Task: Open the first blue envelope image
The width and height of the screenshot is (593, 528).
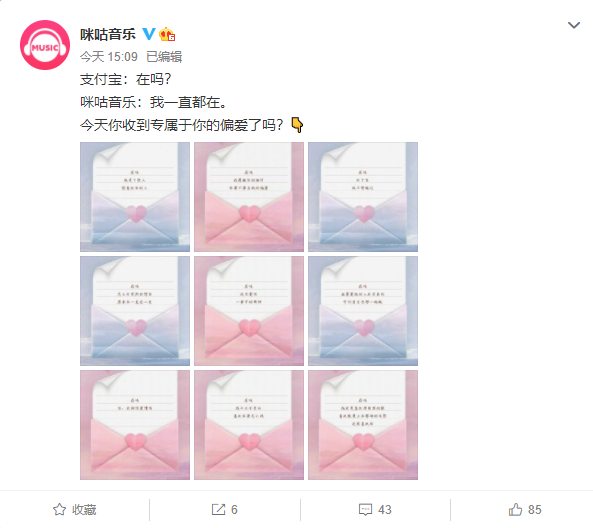Action: 135,197
